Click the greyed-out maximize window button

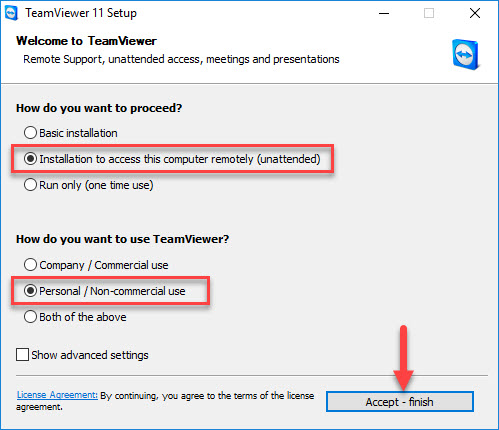tap(429, 13)
